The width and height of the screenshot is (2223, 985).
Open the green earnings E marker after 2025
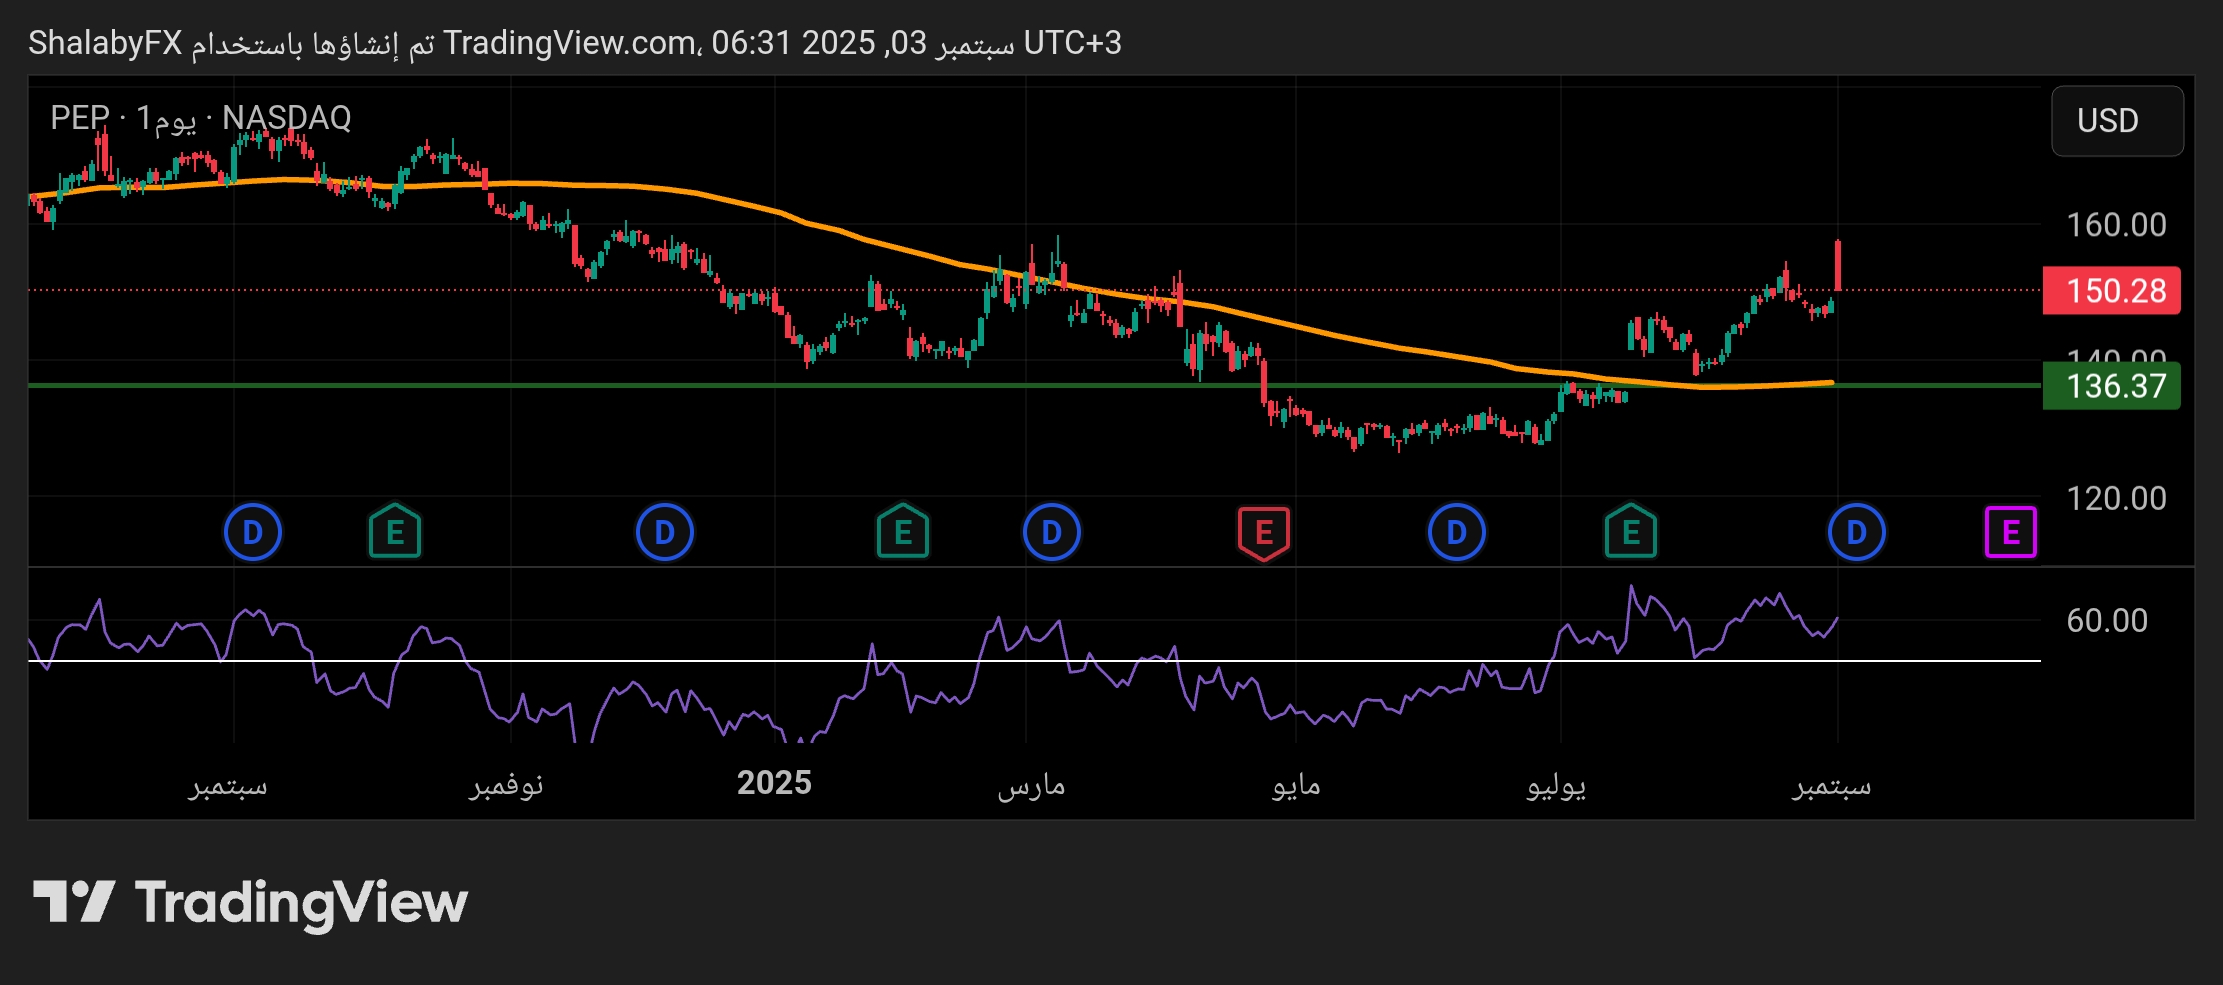(903, 532)
